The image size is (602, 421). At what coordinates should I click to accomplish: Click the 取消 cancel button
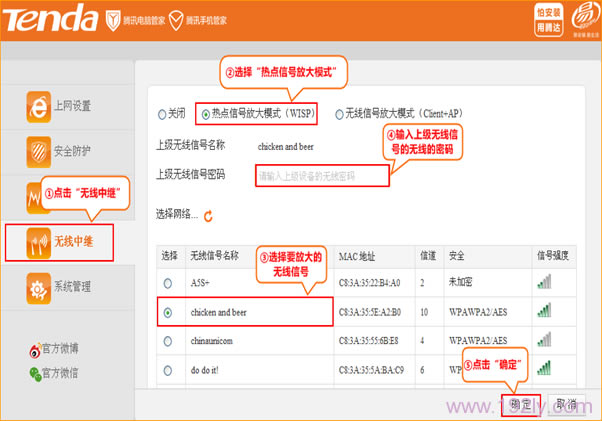click(566, 404)
